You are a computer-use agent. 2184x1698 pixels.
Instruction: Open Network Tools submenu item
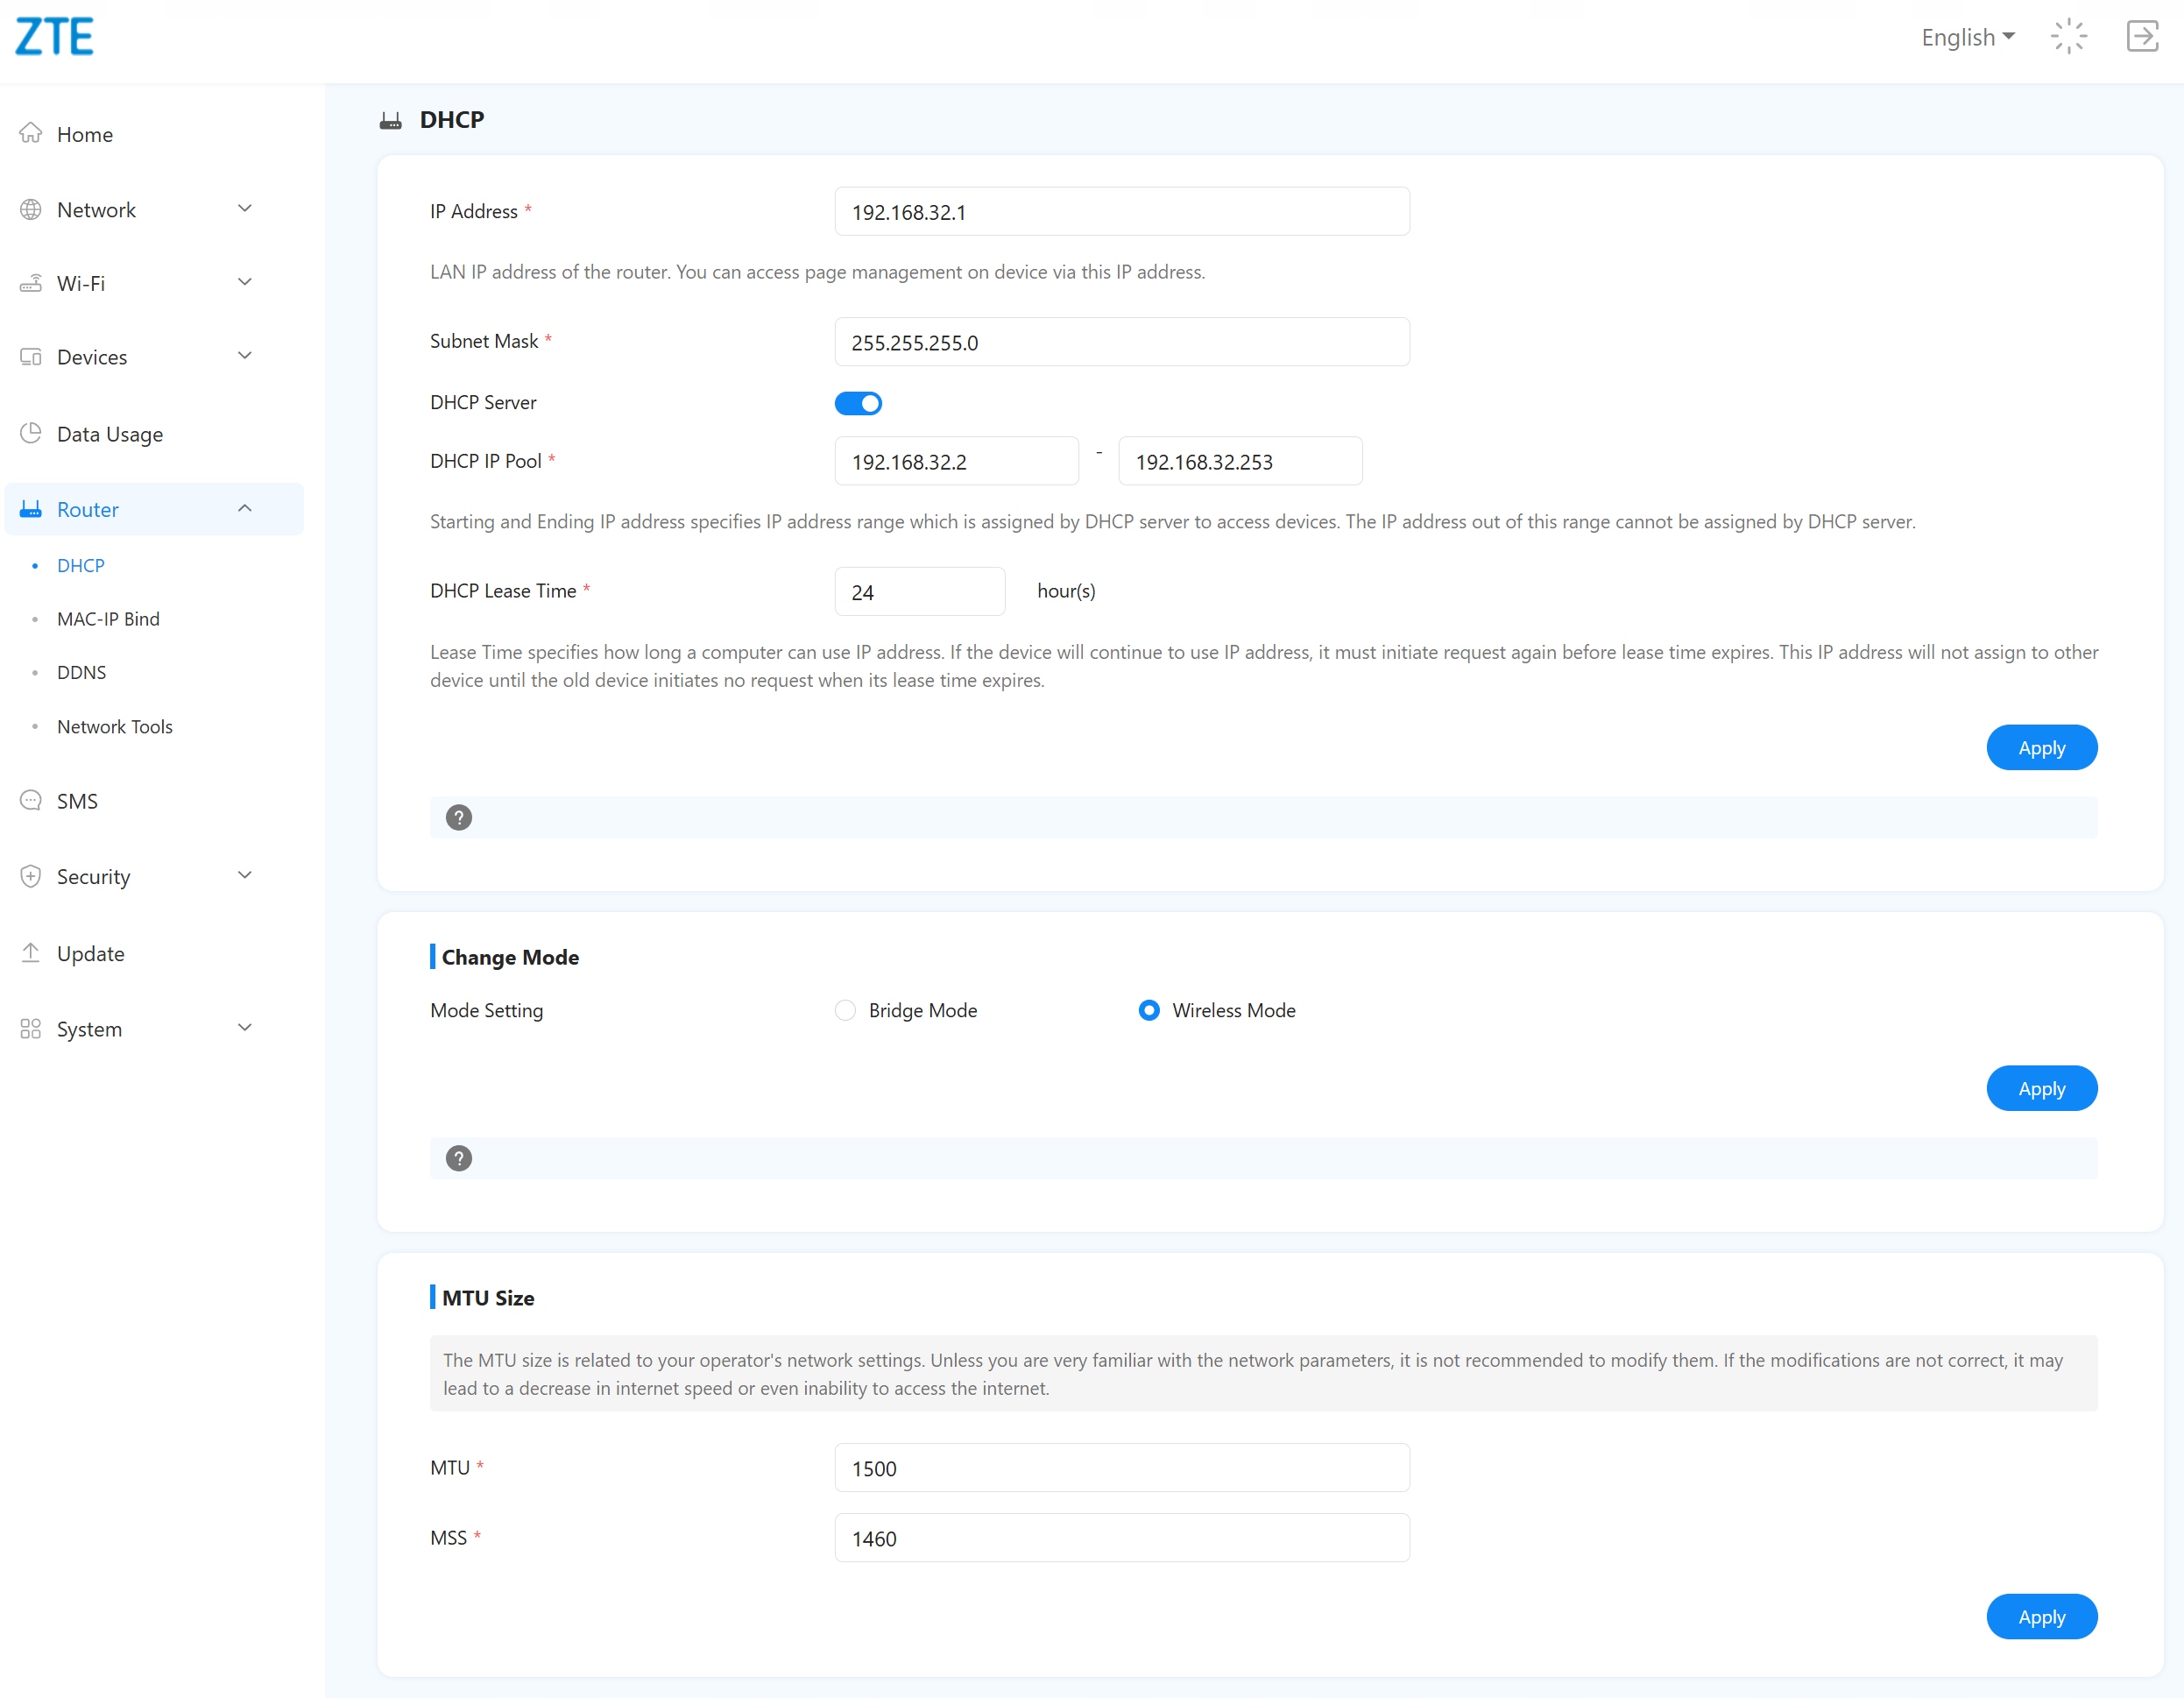[114, 726]
